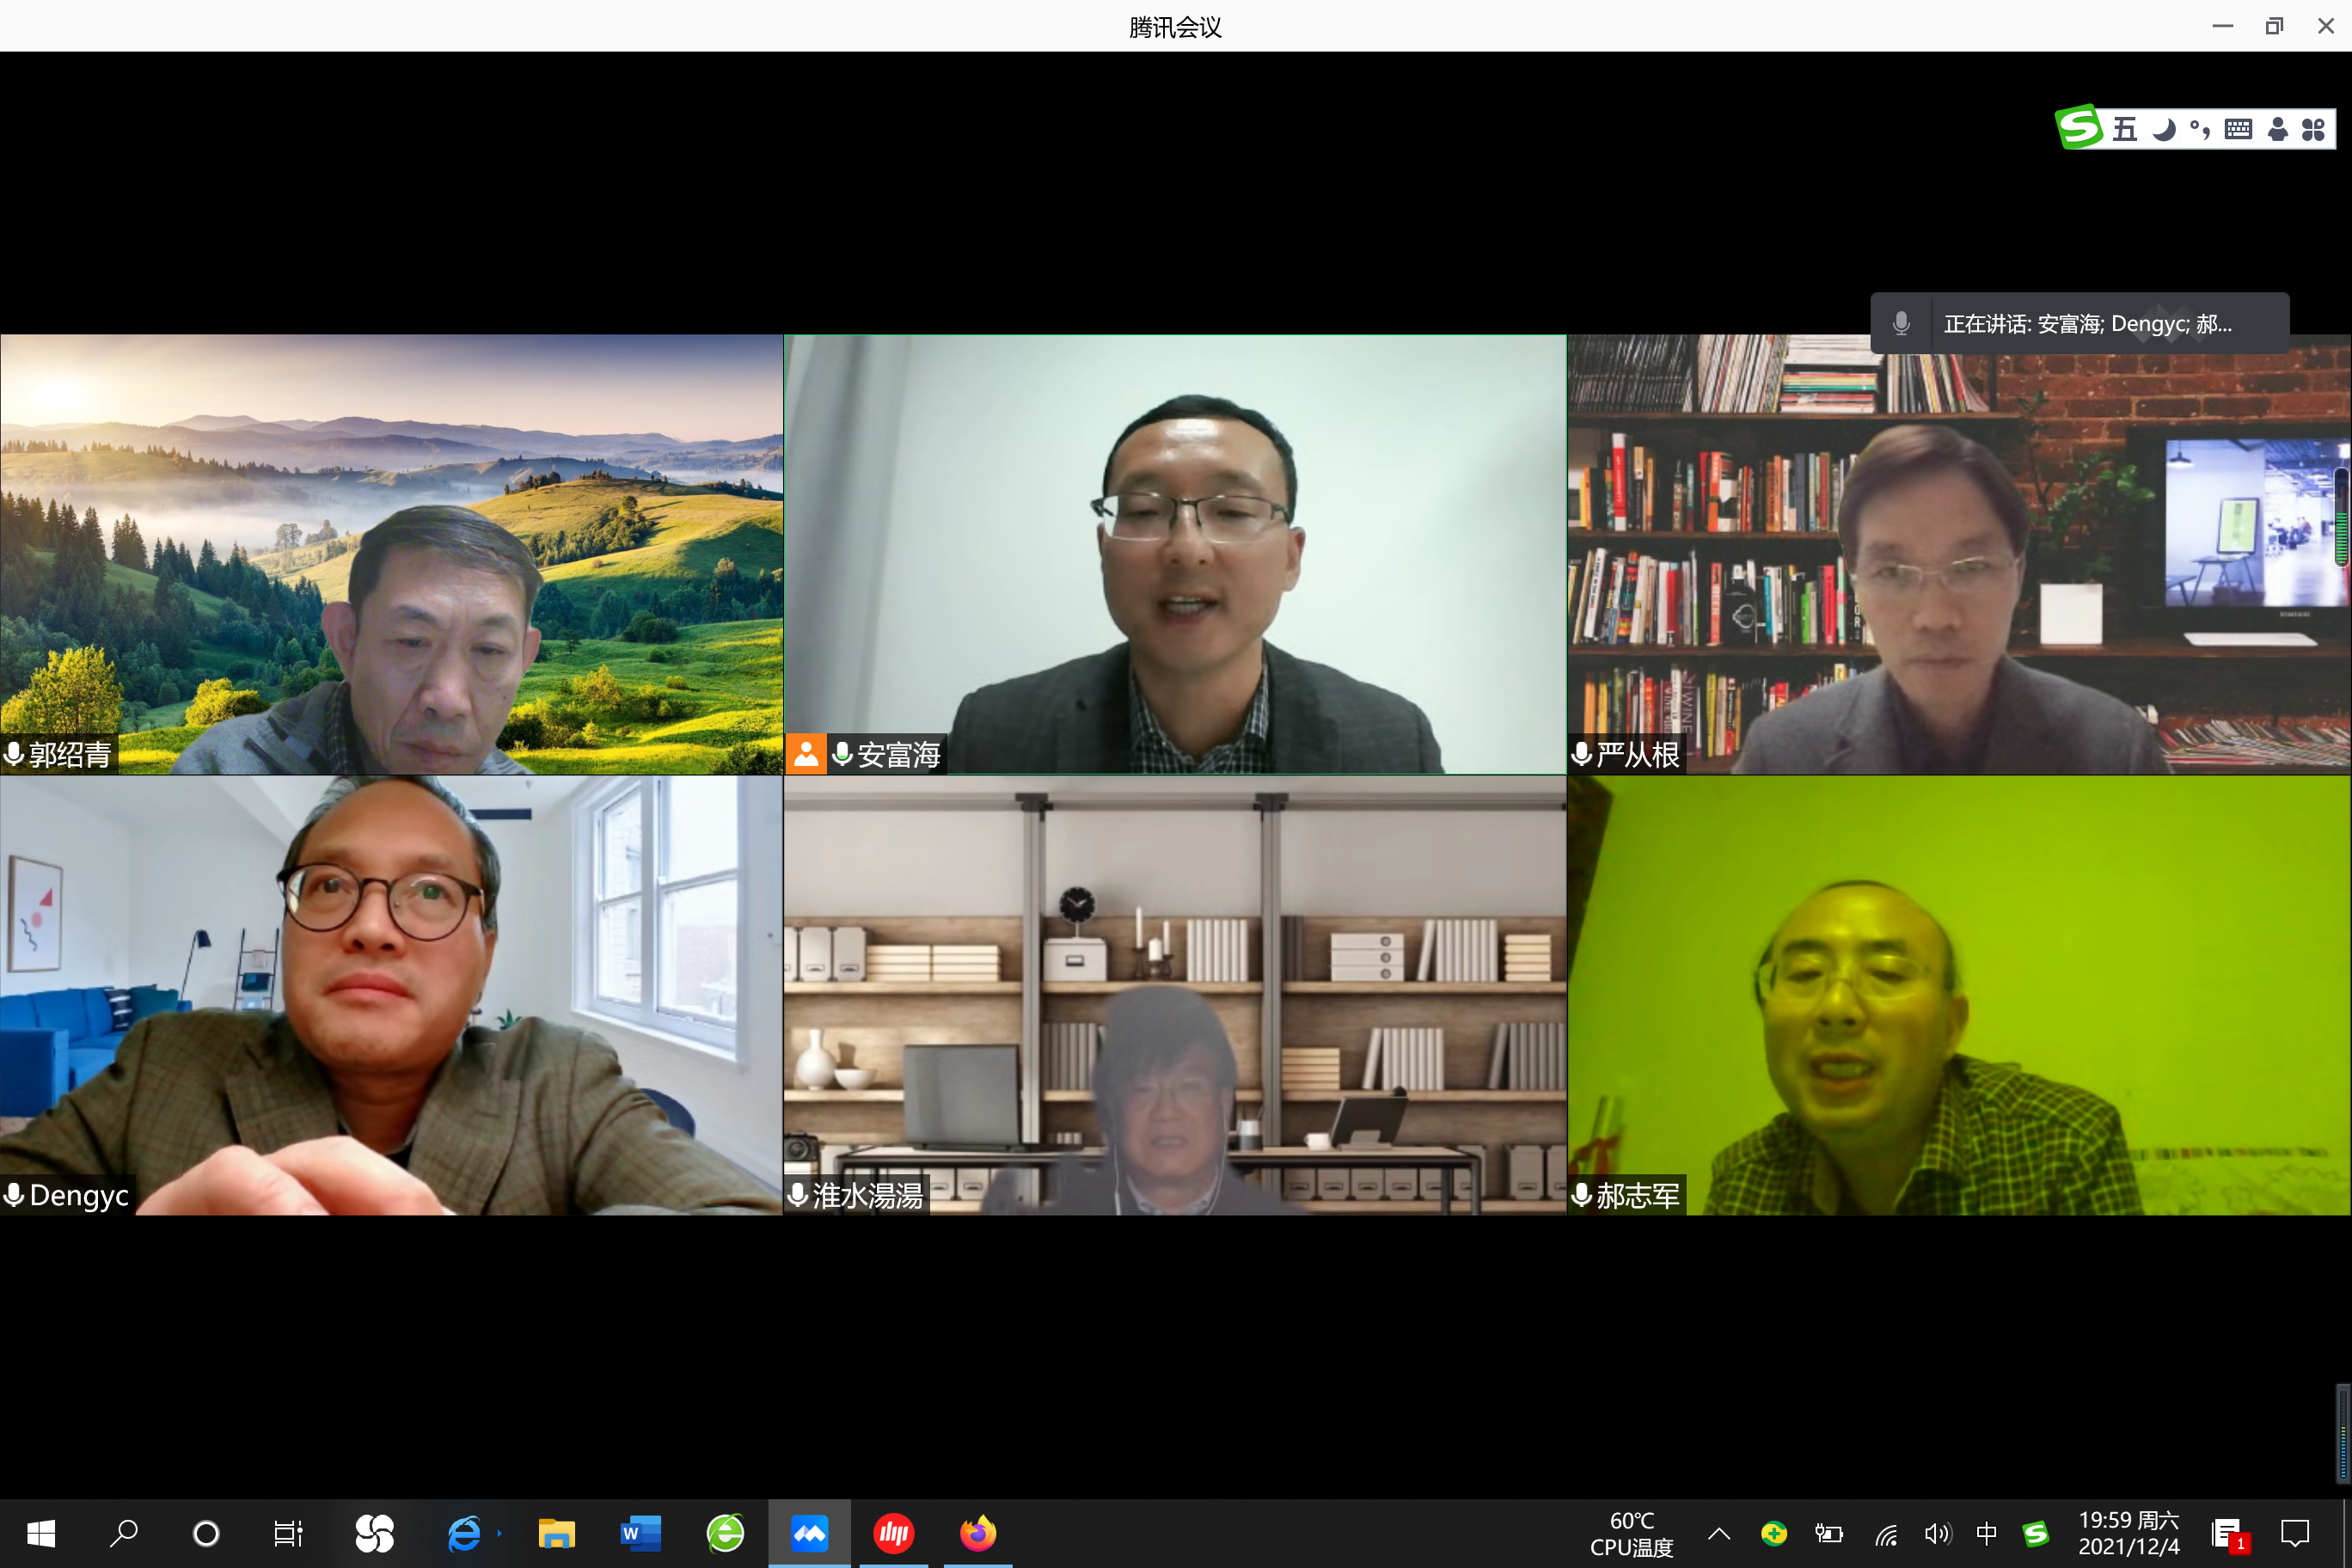Toggle Sogou punctuation mode button

click(x=2200, y=129)
